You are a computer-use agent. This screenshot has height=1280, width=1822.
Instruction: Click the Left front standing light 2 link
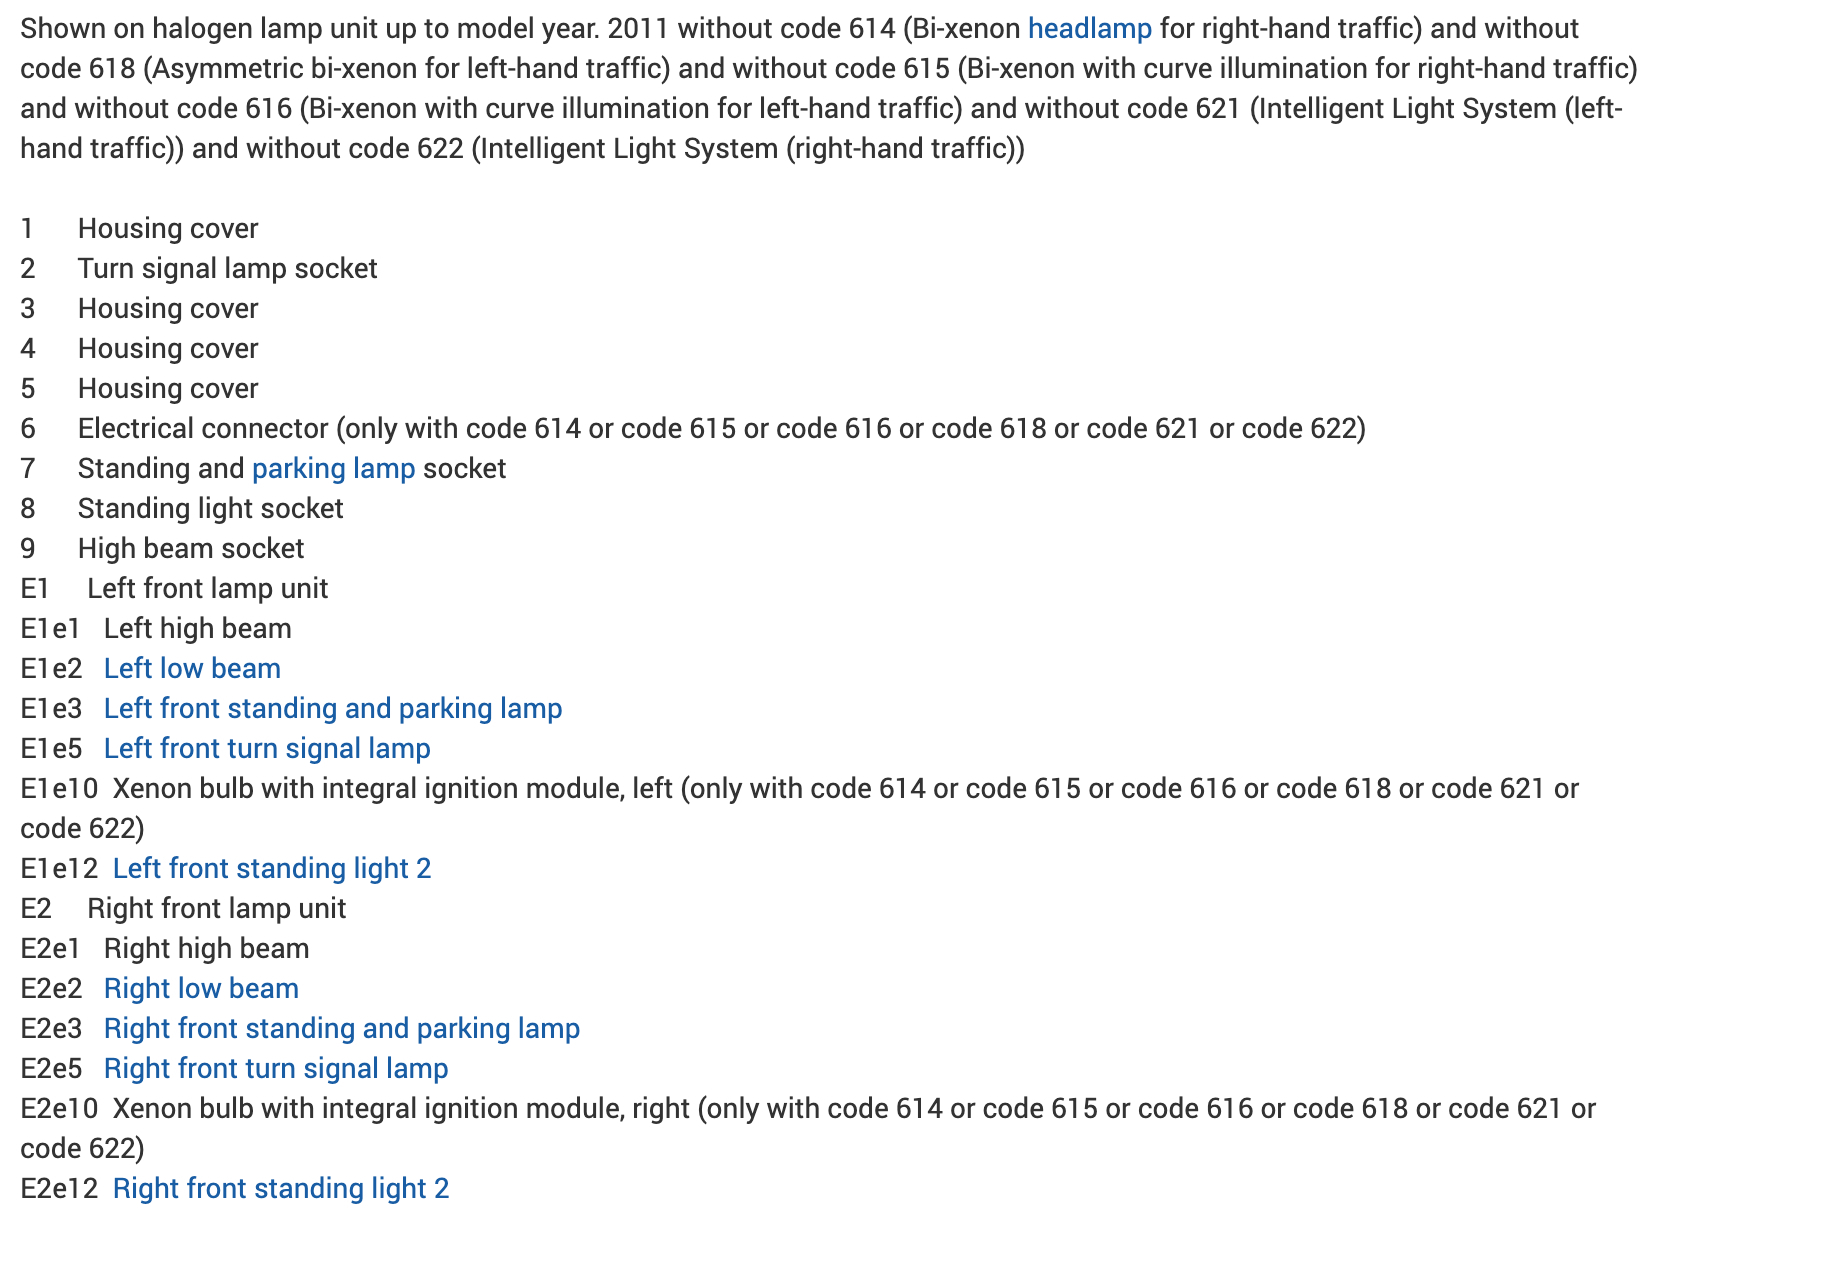point(272,868)
